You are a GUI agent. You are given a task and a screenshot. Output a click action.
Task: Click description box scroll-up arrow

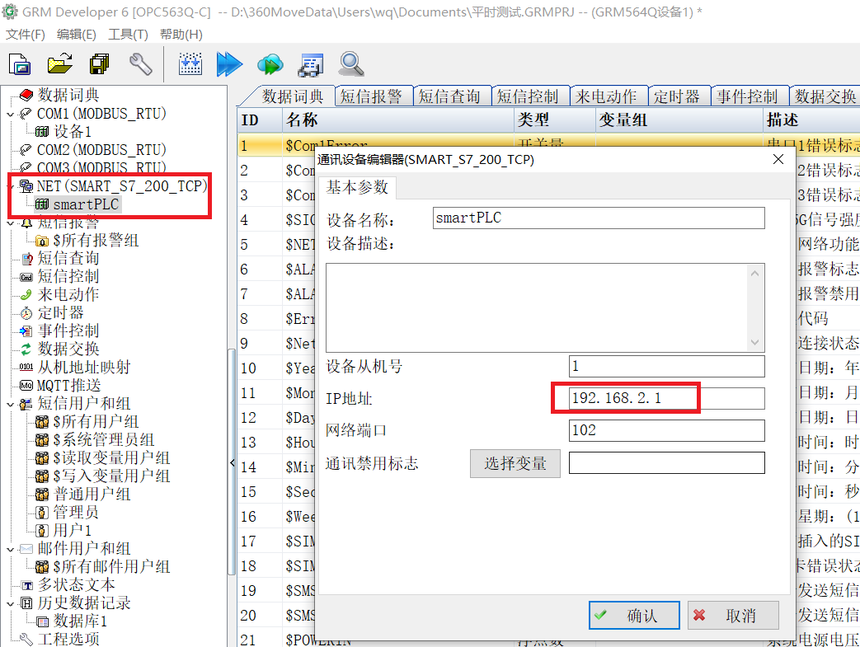click(755, 273)
